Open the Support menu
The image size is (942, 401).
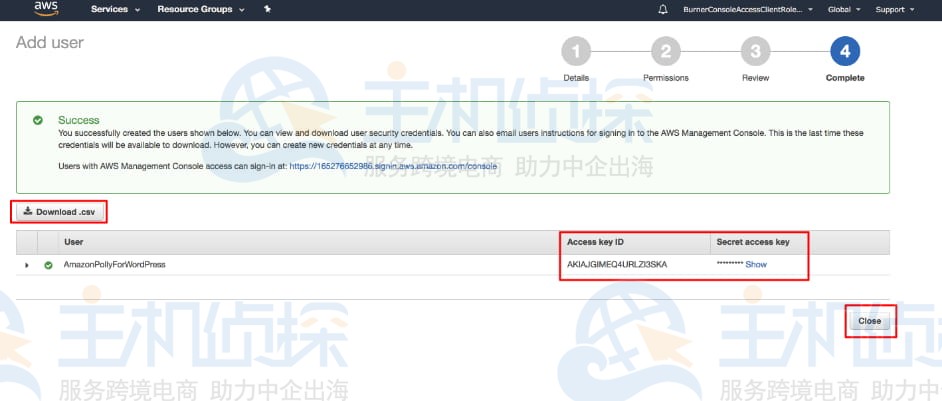click(895, 10)
